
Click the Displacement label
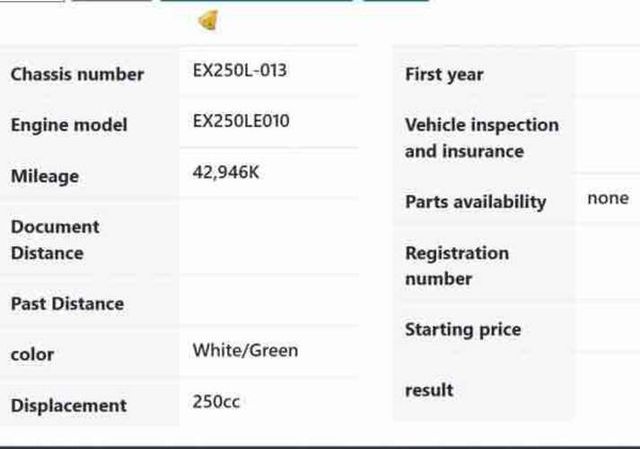(x=68, y=406)
